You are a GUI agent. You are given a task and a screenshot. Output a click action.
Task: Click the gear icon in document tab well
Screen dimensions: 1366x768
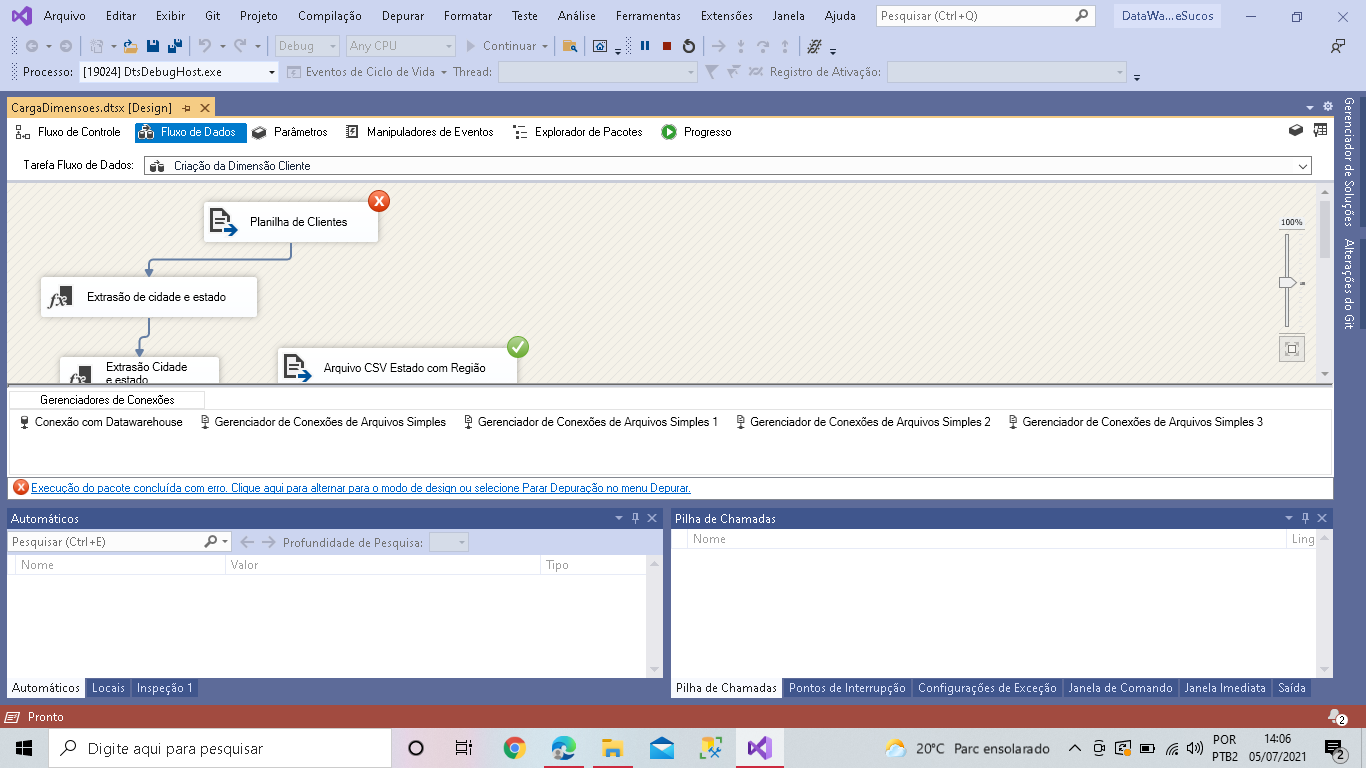[1328, 106]
